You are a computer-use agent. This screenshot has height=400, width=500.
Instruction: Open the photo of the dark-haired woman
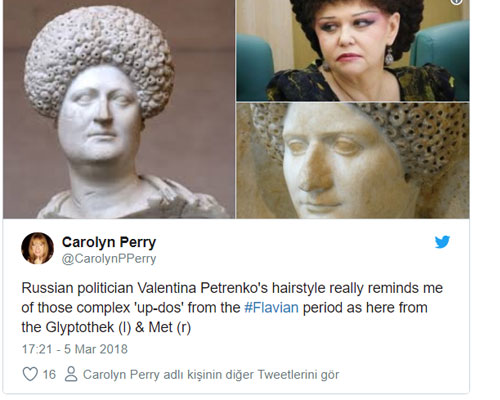(353, 50)
